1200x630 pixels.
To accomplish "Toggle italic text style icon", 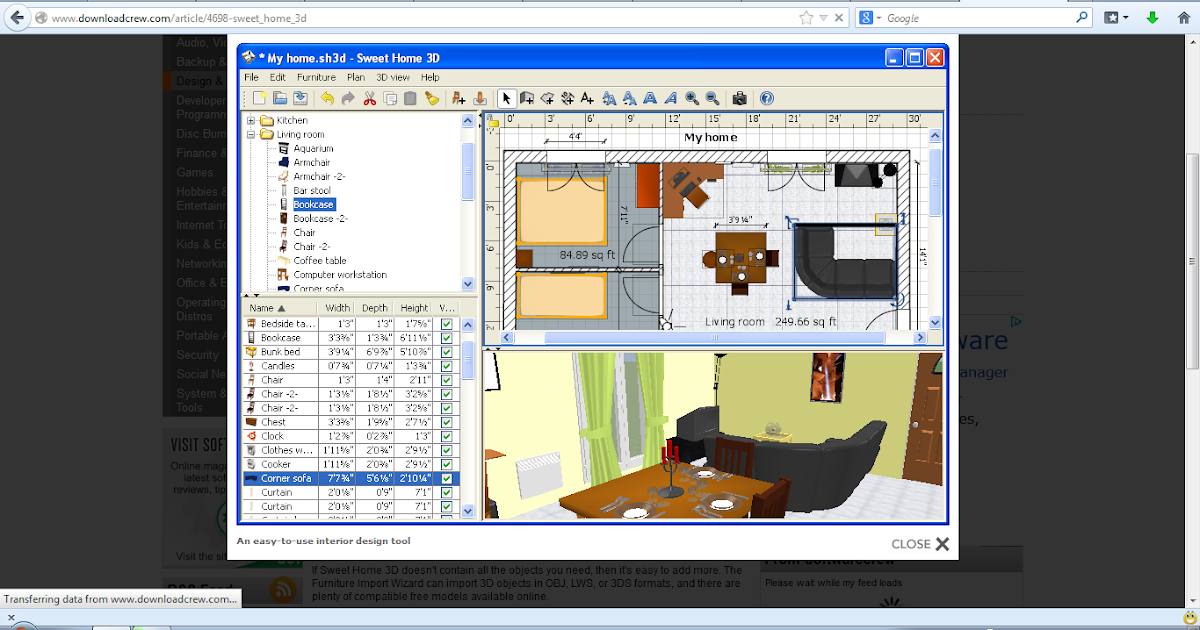I will (670, 98).
